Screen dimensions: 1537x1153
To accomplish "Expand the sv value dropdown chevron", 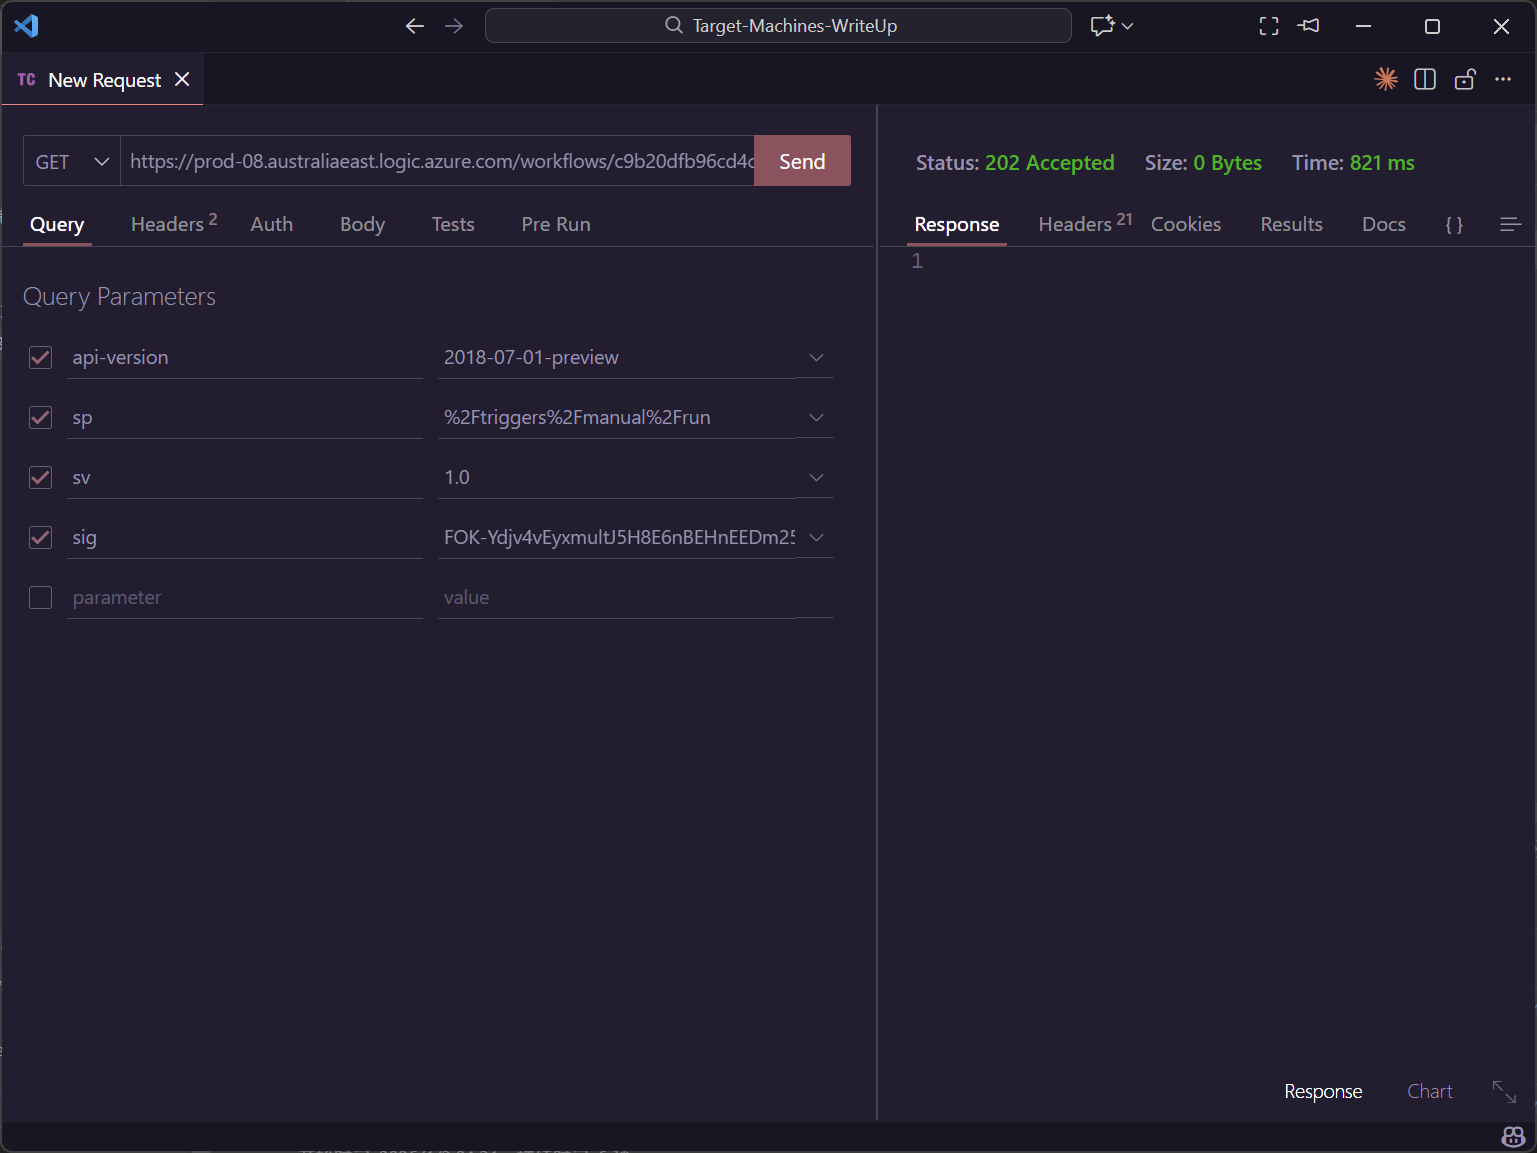I will (x=816, y=478).
